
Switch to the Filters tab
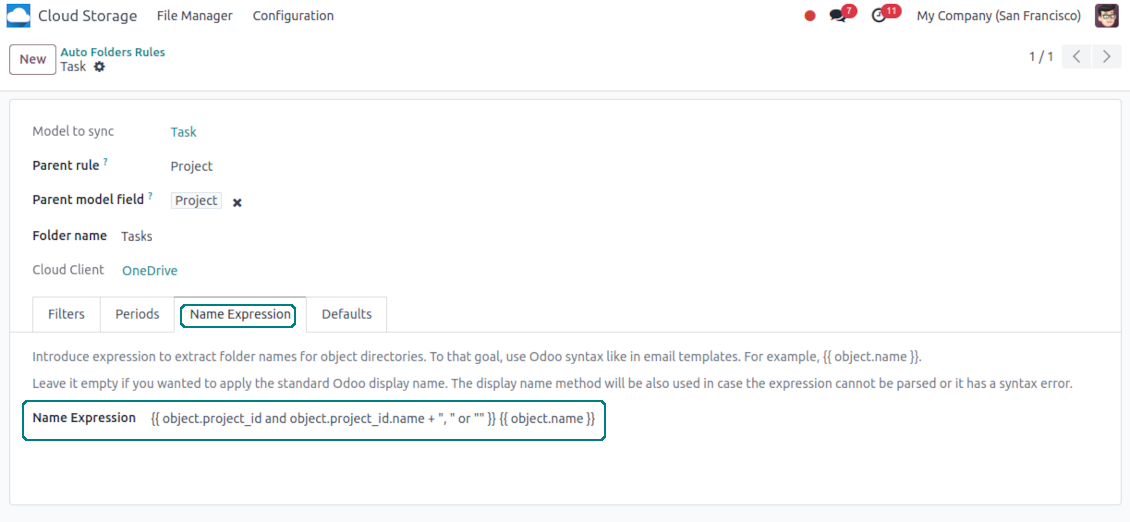66,314
